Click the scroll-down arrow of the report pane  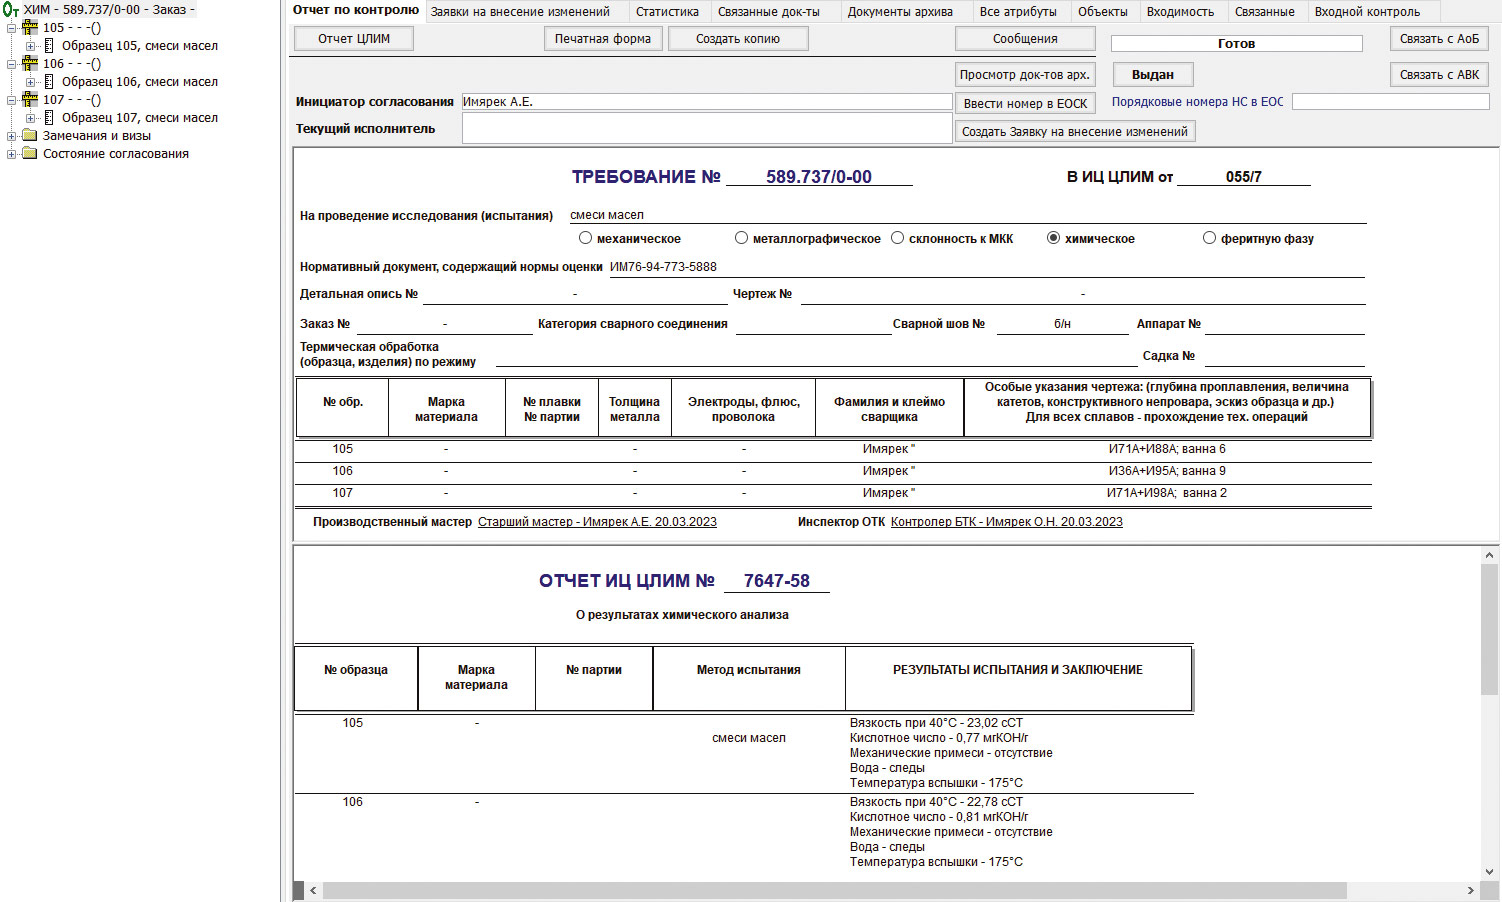1490,871
